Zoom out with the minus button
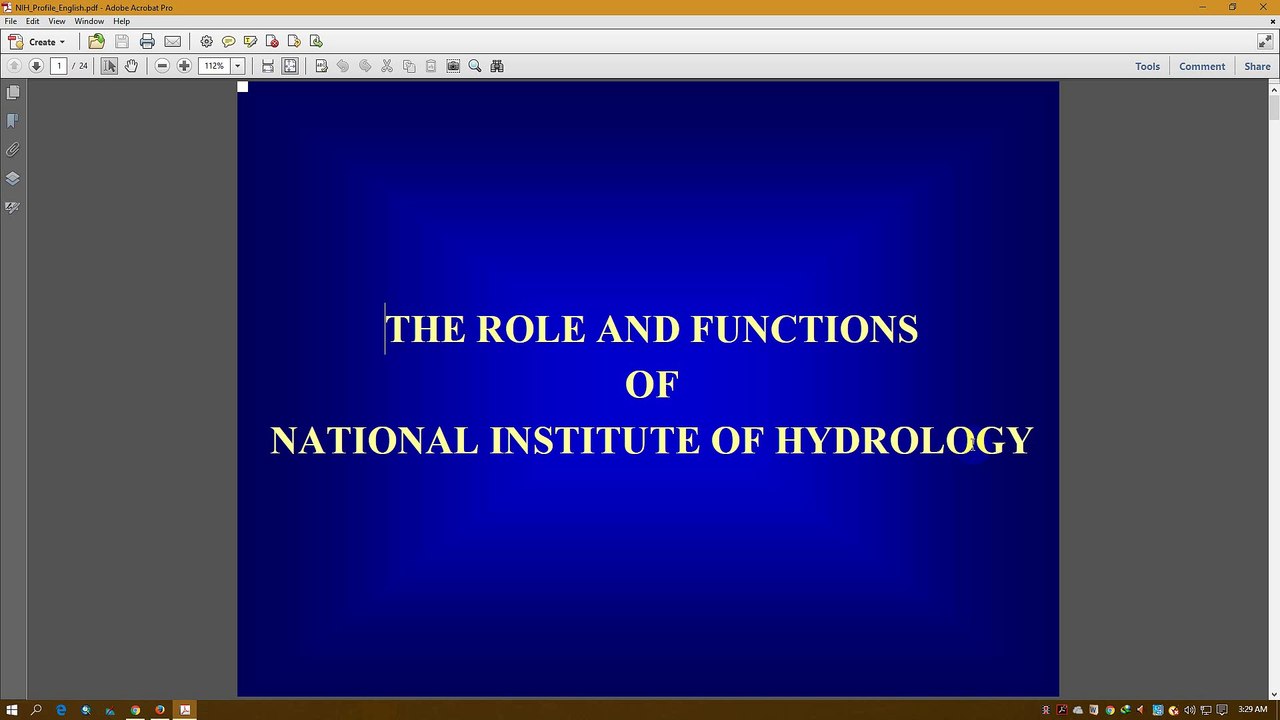Viewport: 1280px width, 720px height. (x=162, y=66)
